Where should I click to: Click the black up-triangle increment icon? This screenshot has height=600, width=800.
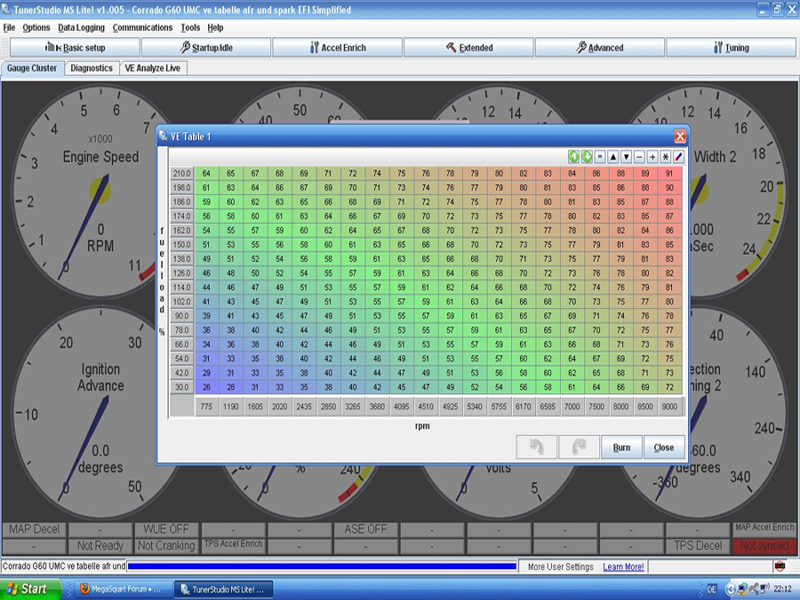point(613,157)
